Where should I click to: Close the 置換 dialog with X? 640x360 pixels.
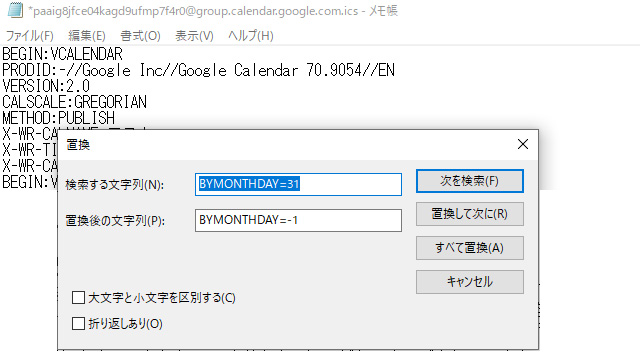523,144
